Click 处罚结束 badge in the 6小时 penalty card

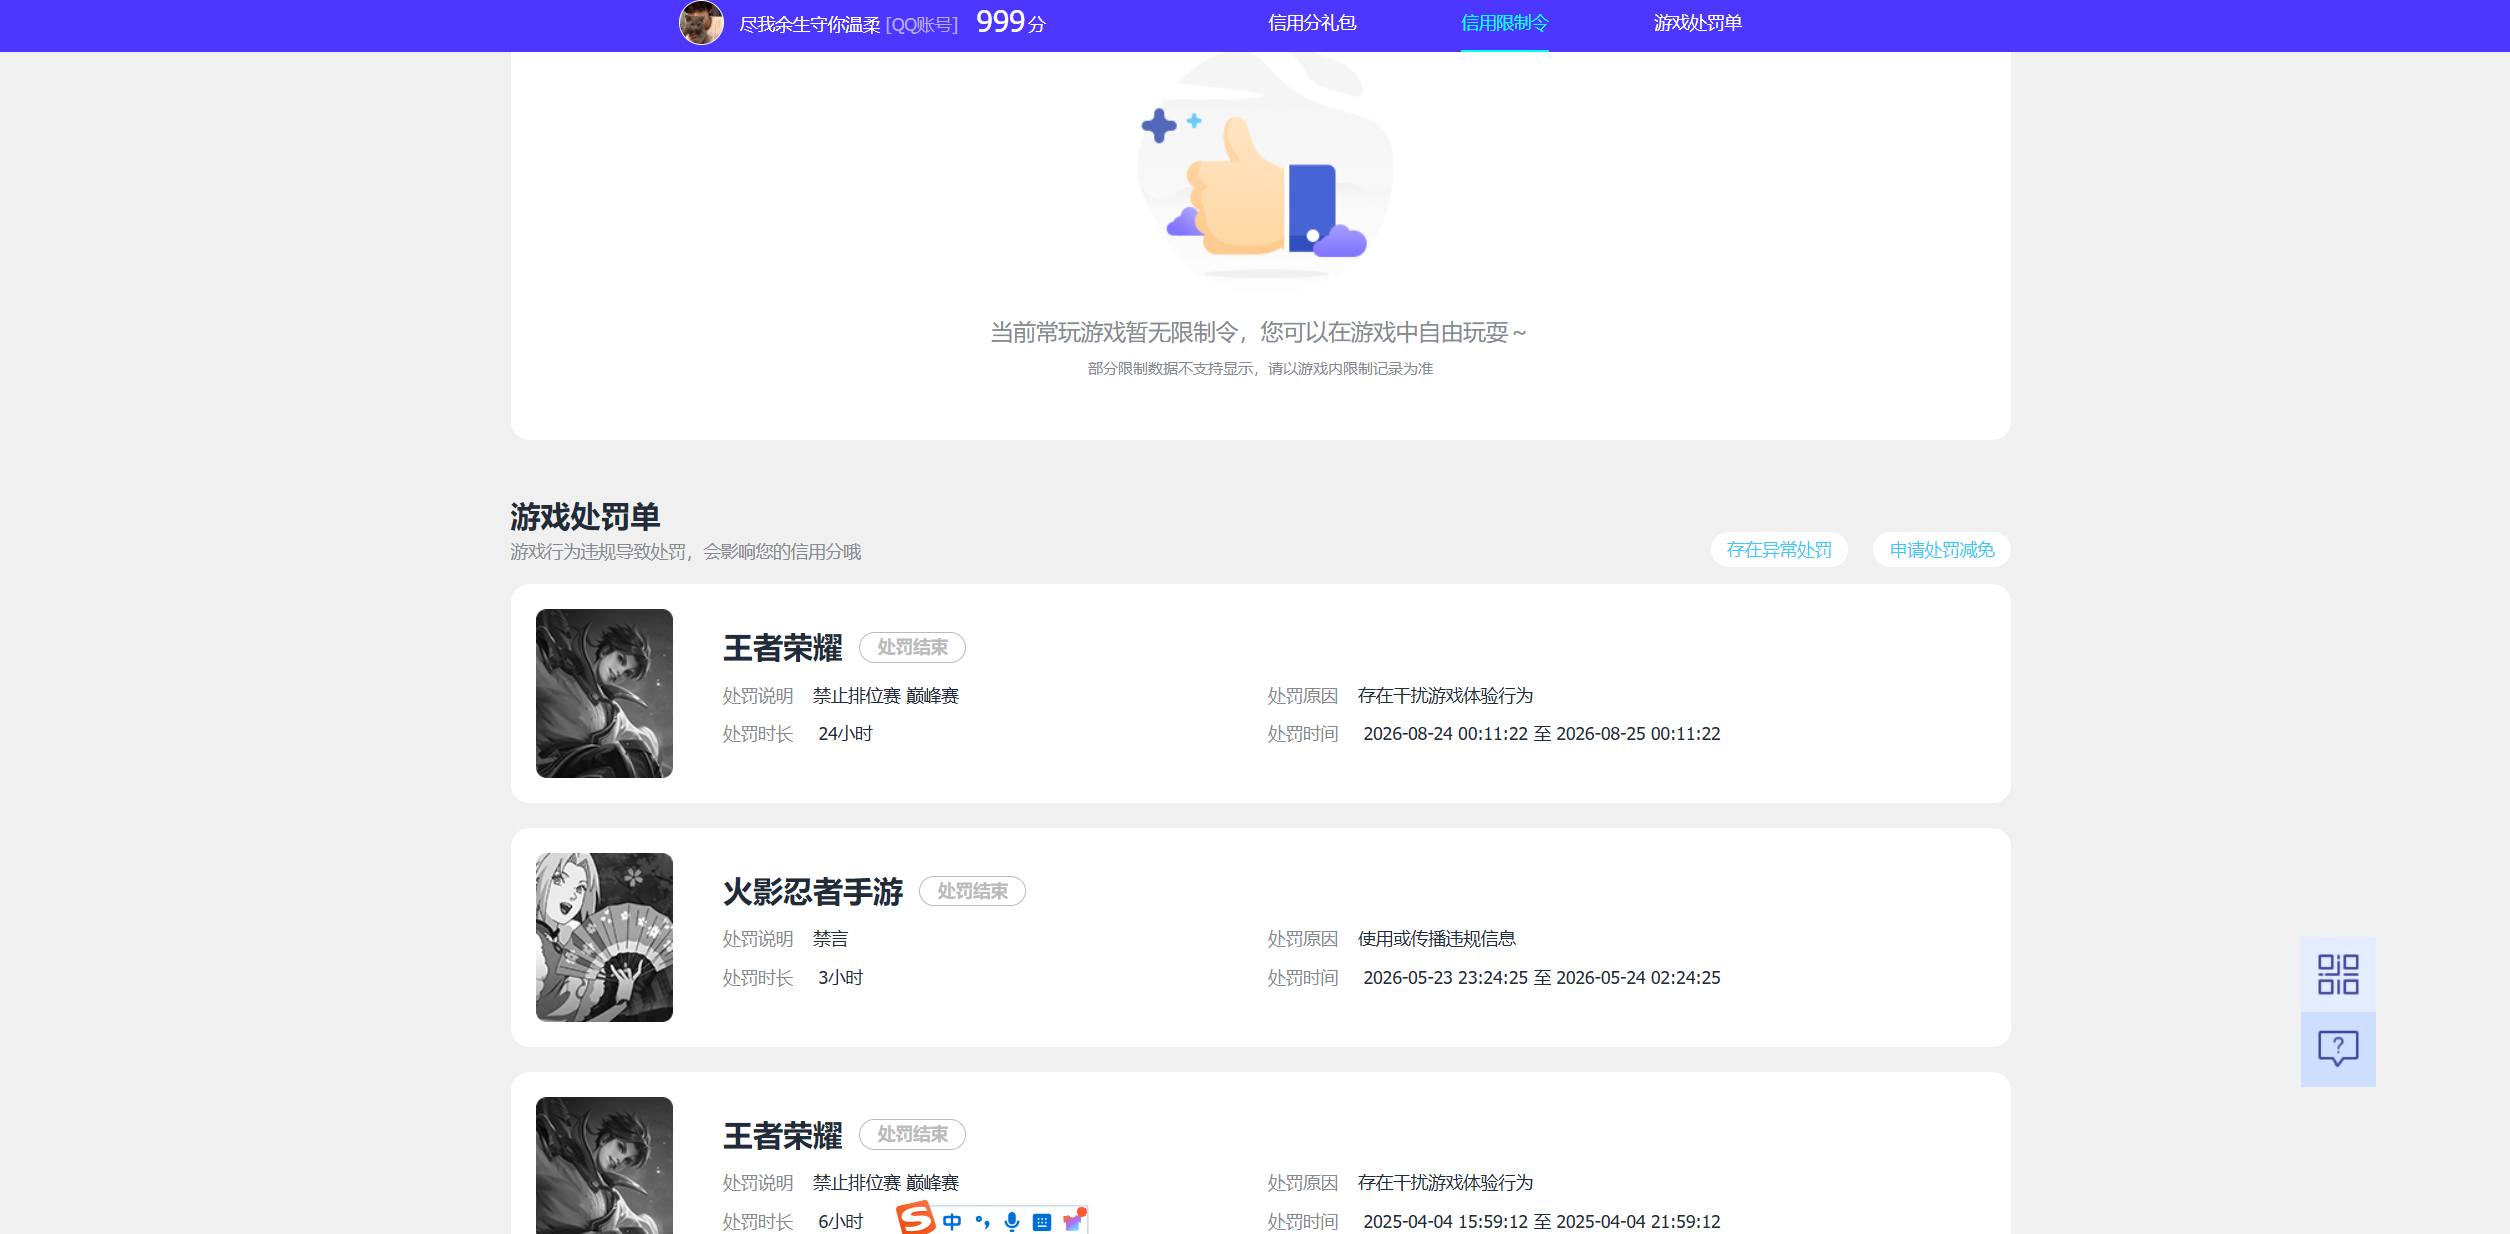(x=912, y=1135)
